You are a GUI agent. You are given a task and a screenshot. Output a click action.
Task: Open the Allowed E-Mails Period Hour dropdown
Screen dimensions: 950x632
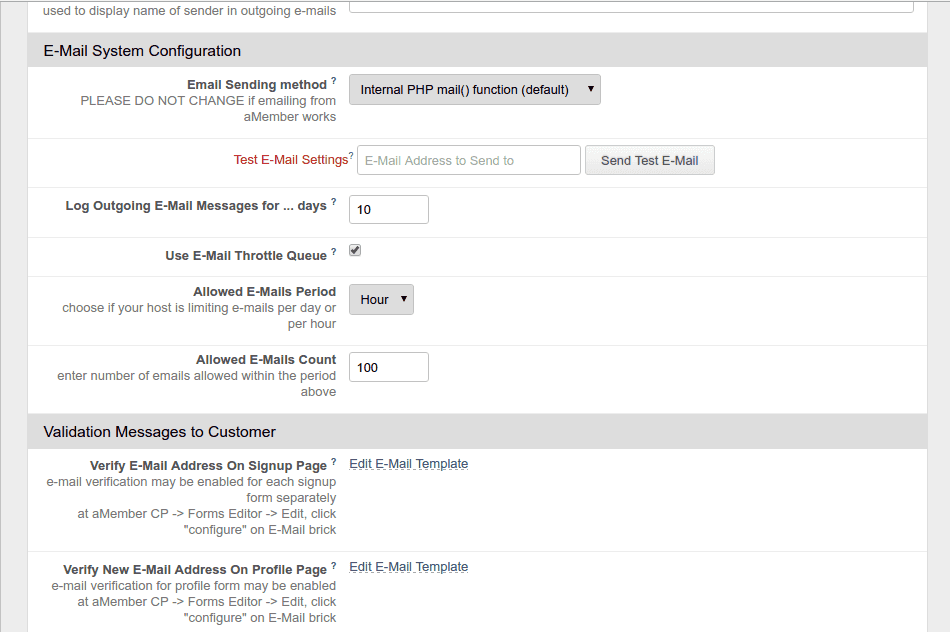(381, 299)
